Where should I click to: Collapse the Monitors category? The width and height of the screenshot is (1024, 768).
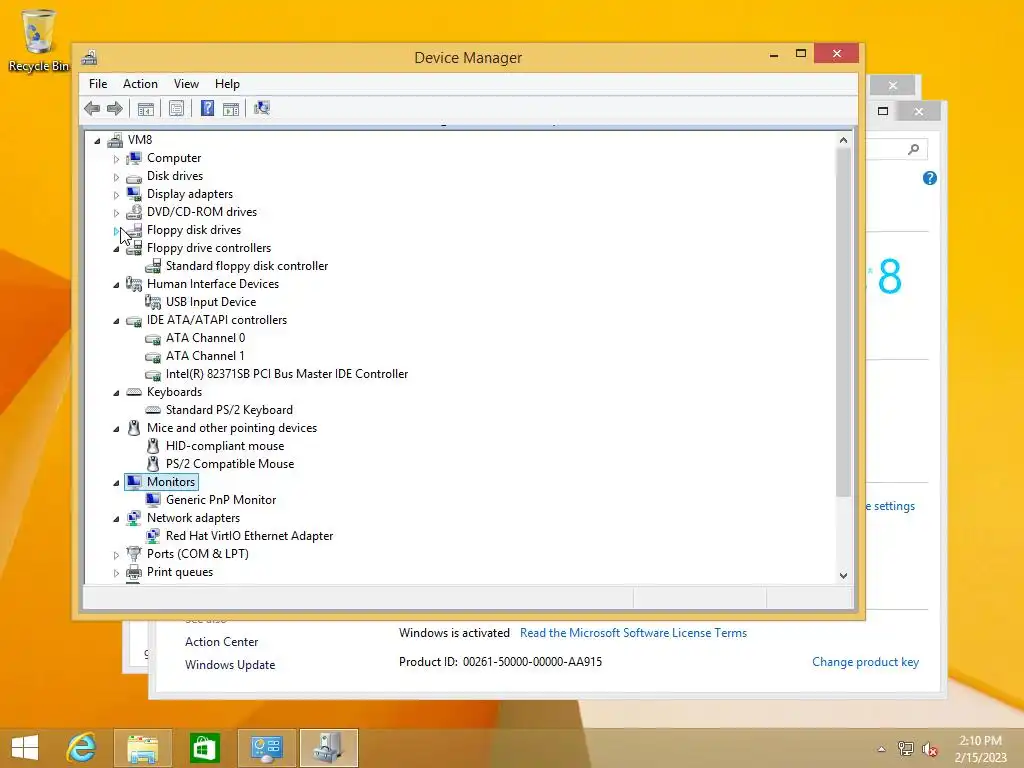point(116,483)
